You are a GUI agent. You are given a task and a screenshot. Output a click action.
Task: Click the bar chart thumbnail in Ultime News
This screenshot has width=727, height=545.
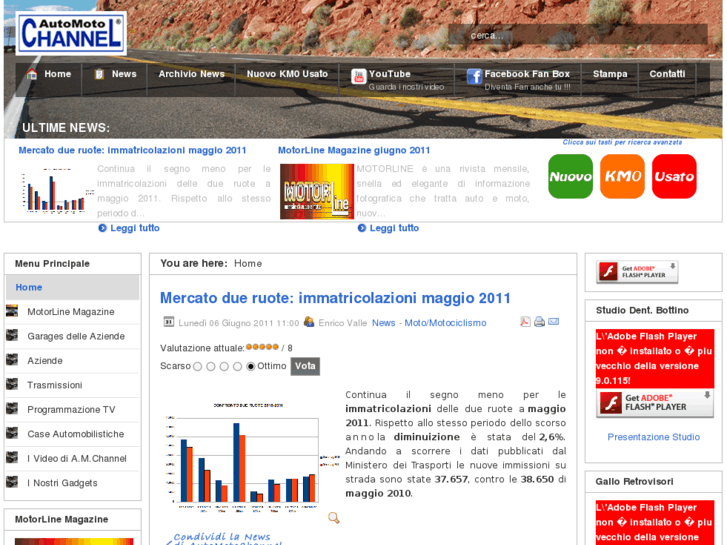tap(55, 191)
